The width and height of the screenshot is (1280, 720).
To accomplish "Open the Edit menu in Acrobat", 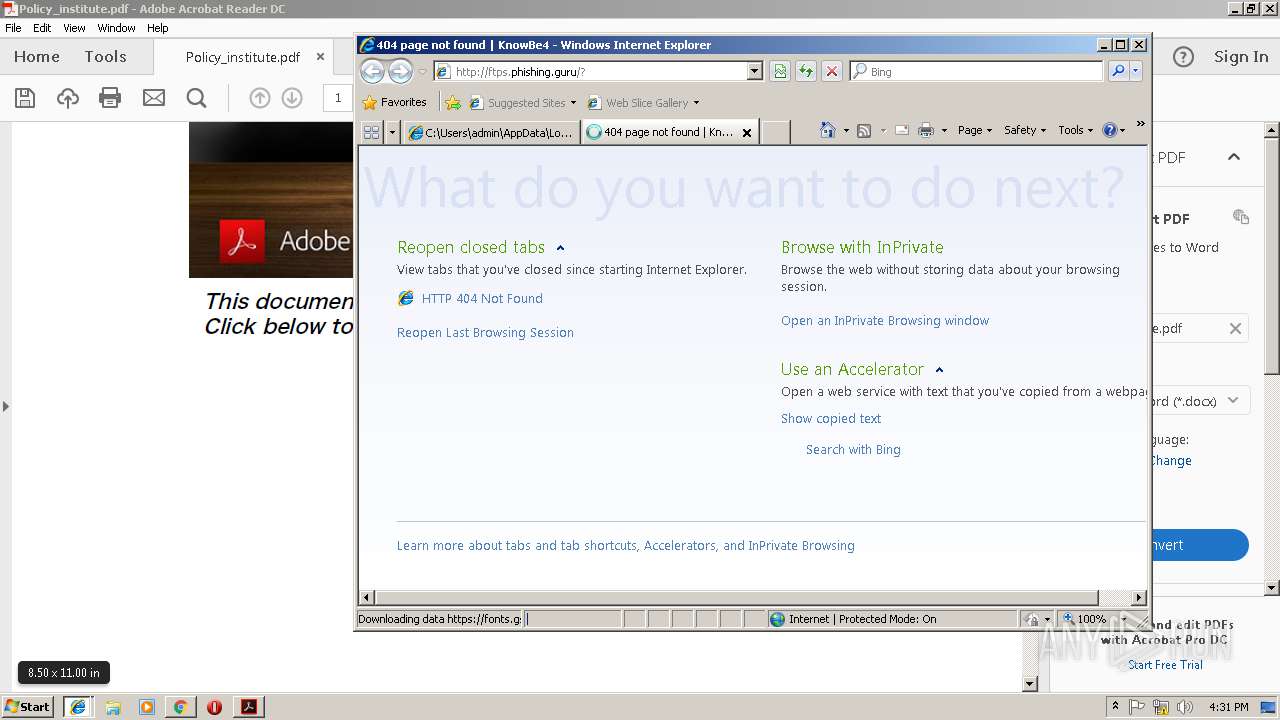I will [x=42, y=28].
